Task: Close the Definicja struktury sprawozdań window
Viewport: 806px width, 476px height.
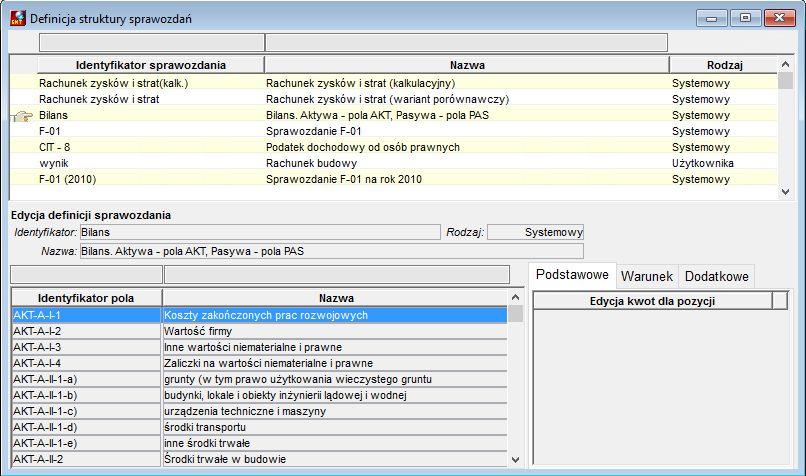Action: coord(779,18)
